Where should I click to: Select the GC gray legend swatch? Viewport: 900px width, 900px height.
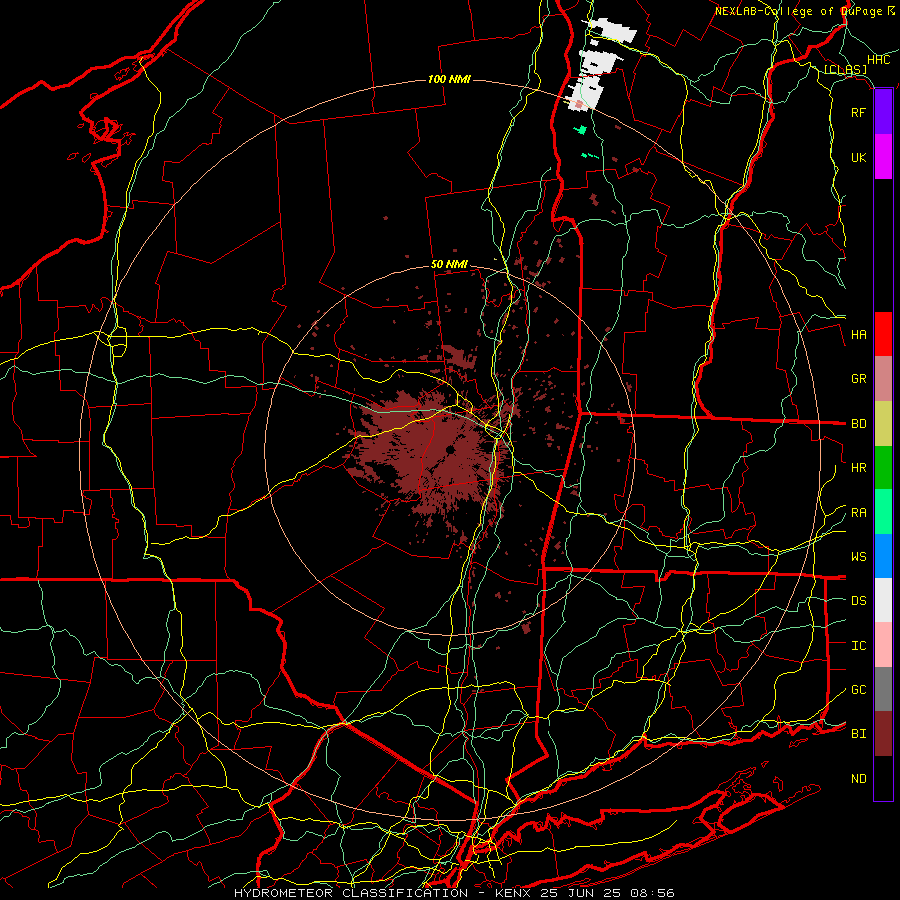883,689
